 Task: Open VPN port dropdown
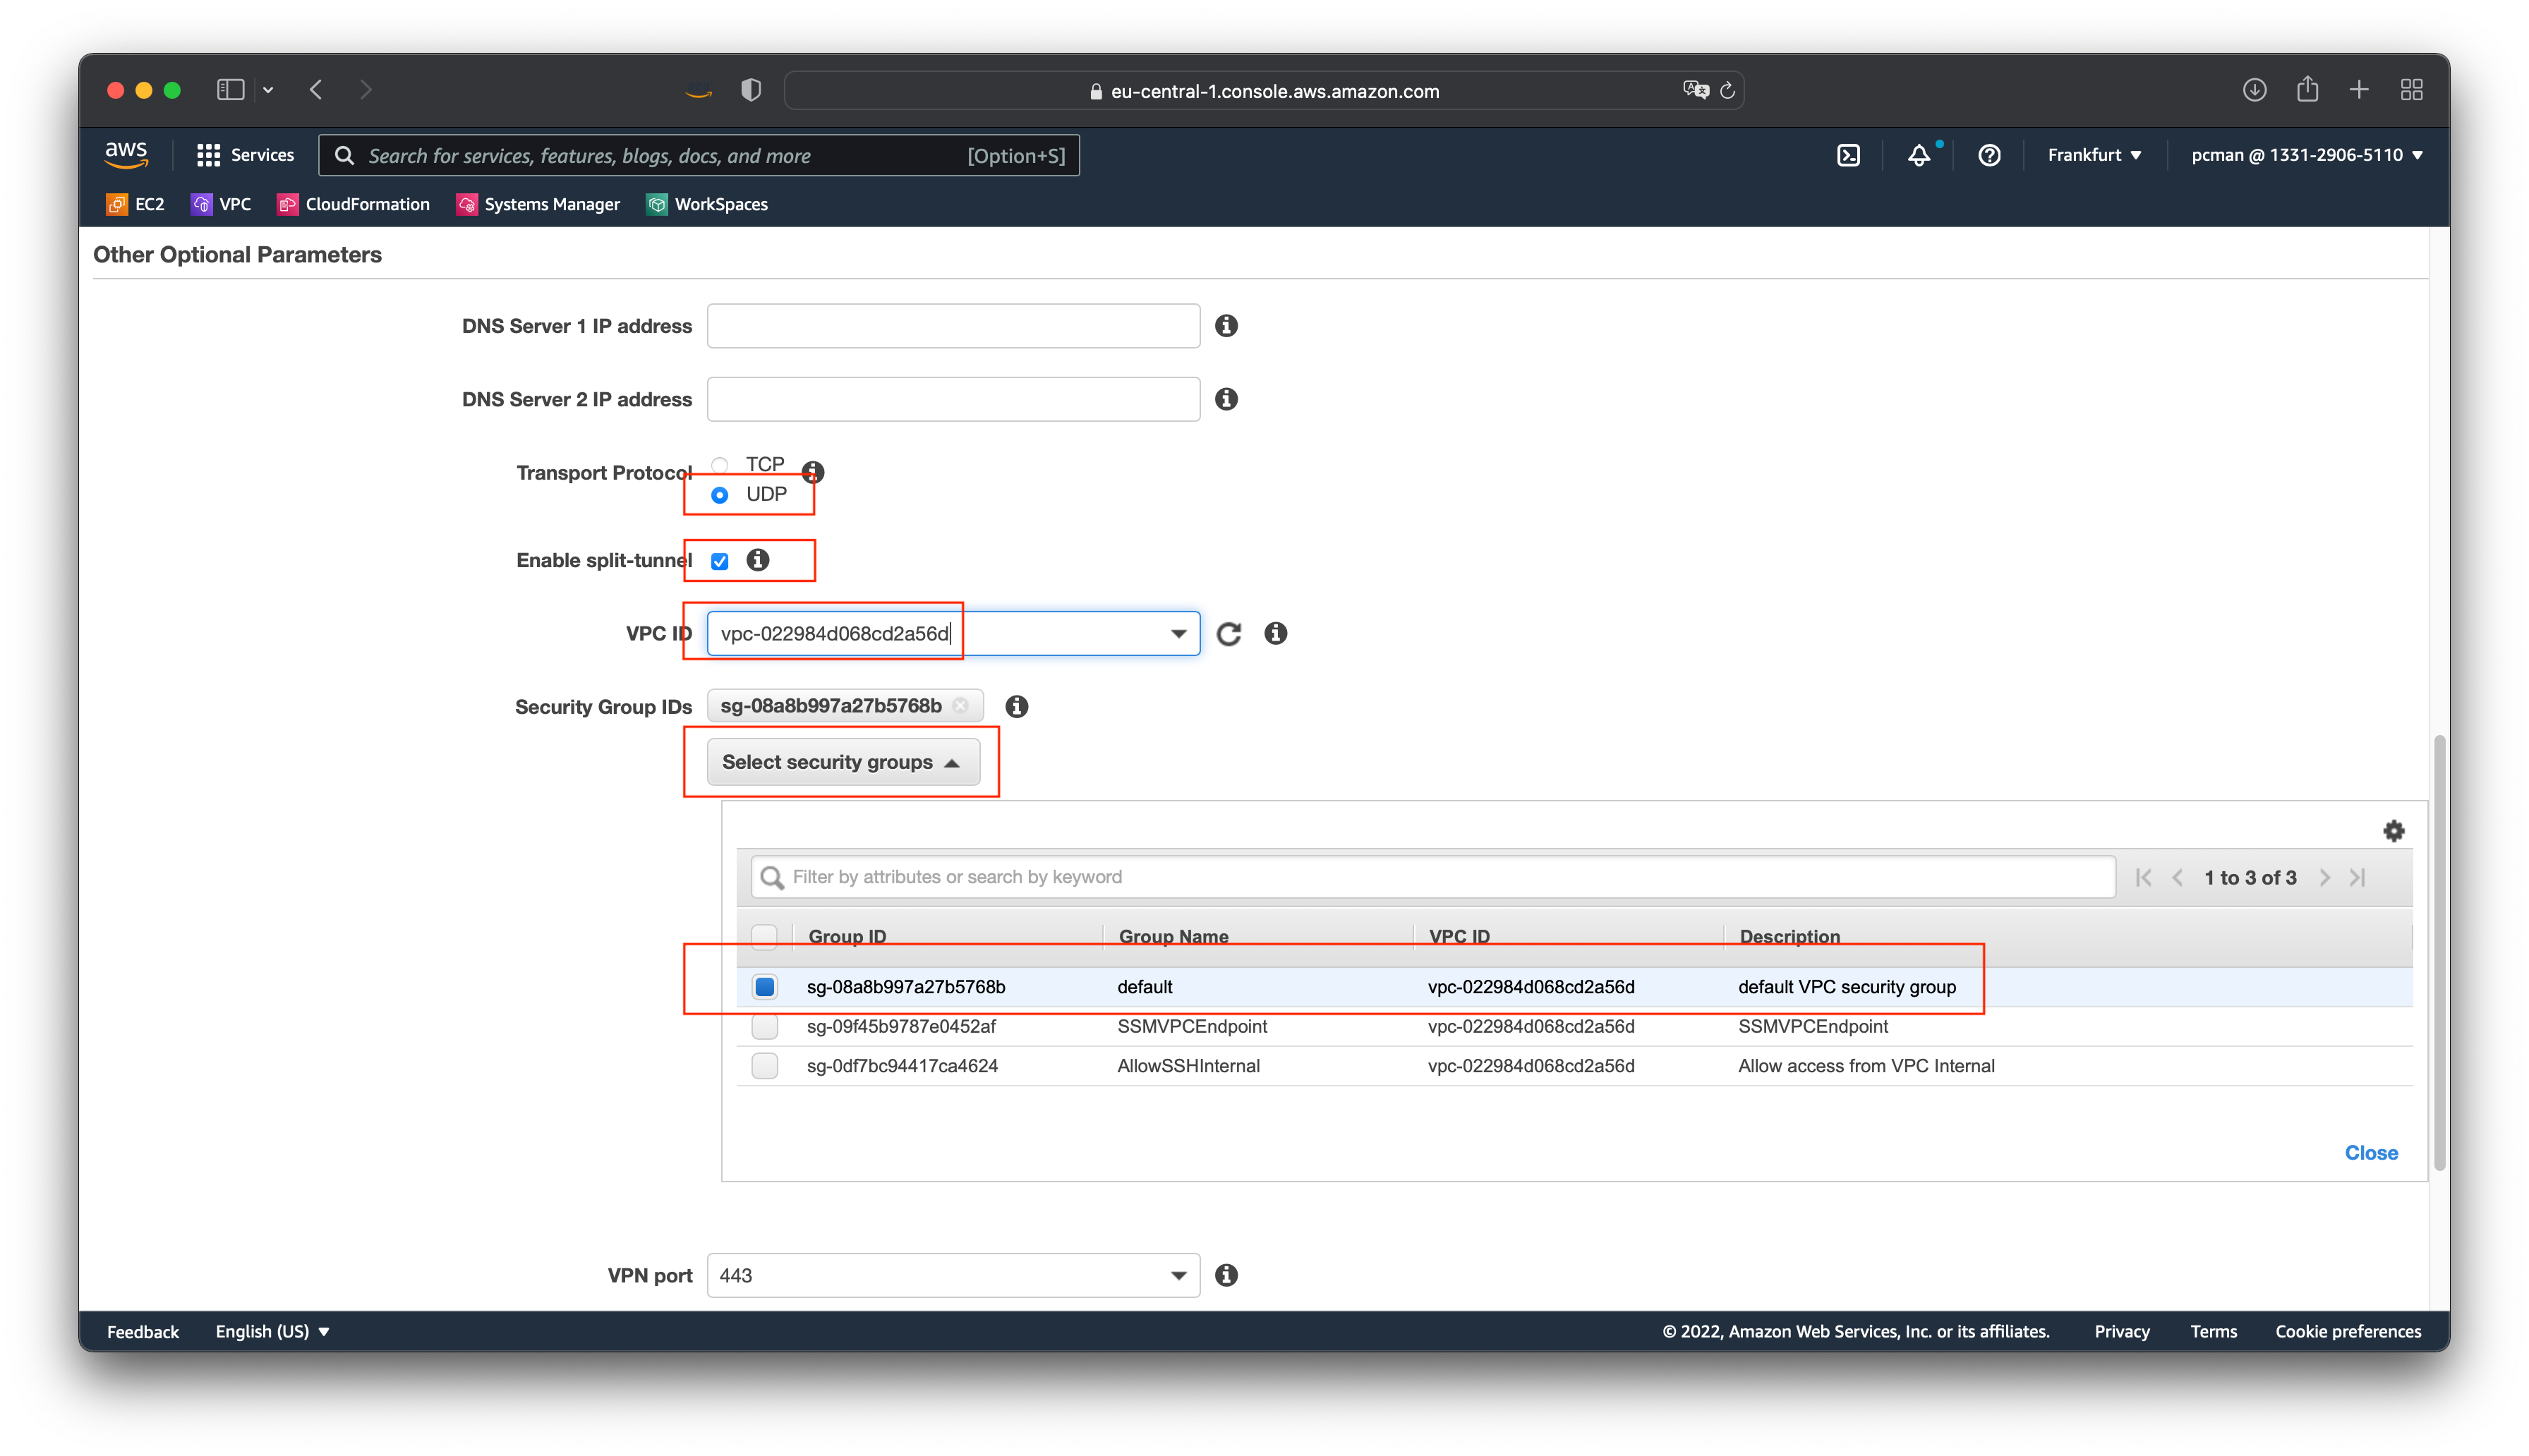tap(953, 1275)
